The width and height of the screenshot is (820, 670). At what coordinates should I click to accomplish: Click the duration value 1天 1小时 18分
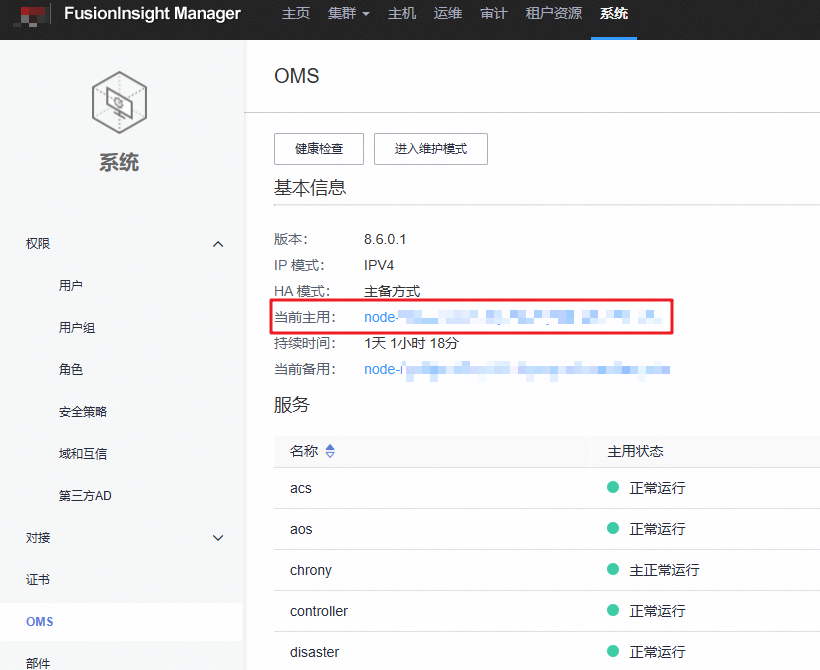click(412, 343)
